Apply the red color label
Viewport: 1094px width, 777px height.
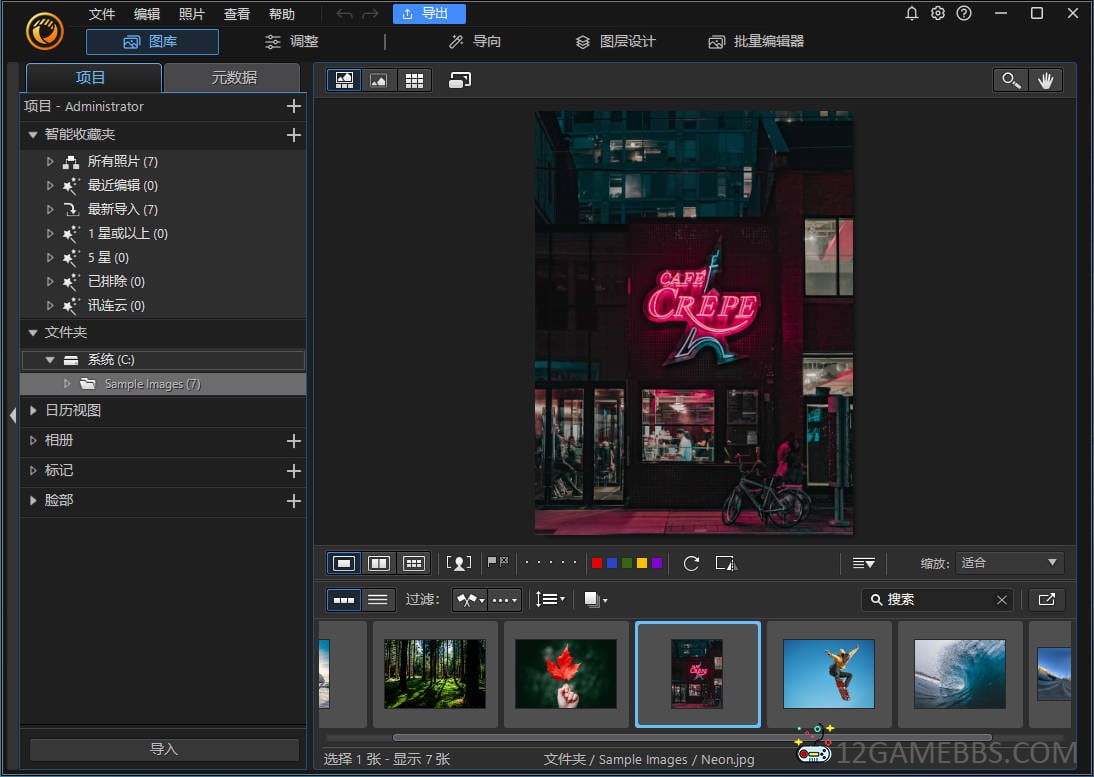tap(597, 563)
